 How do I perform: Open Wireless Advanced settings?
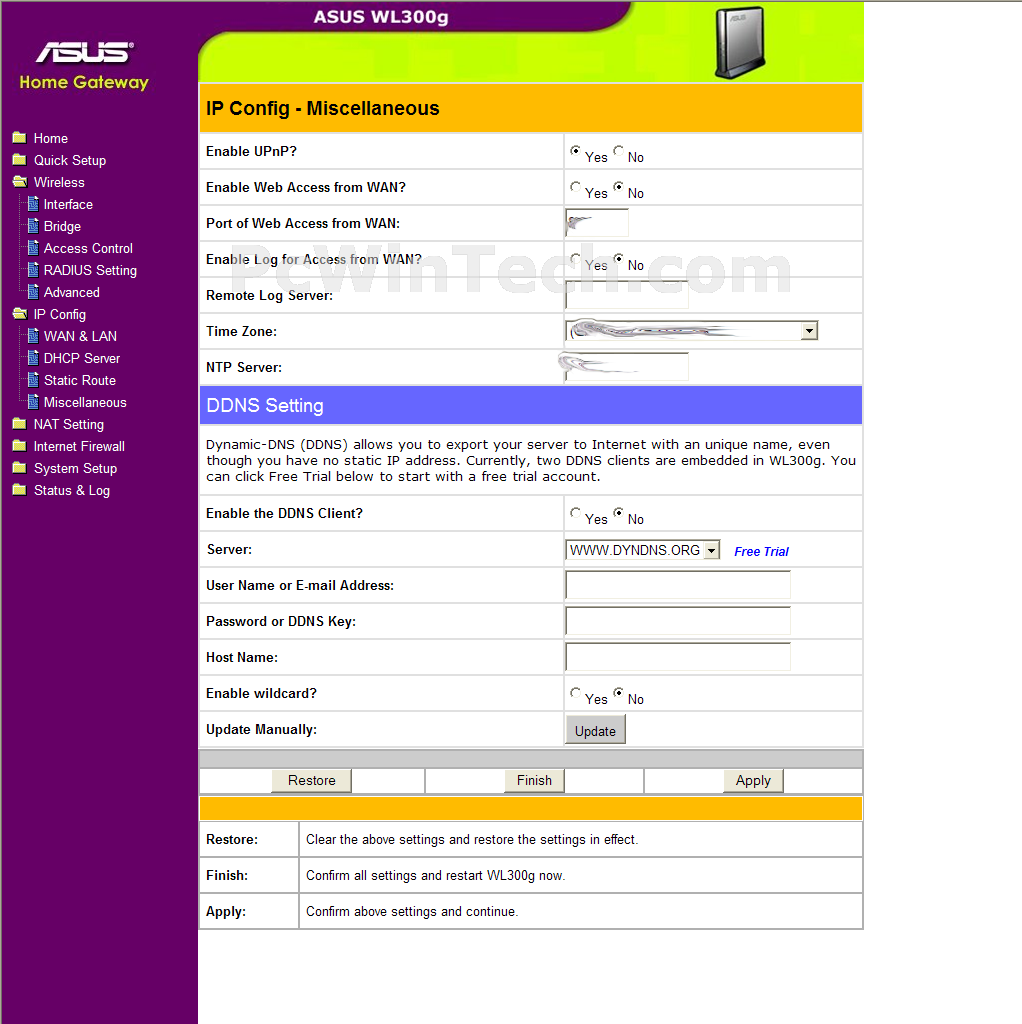72,293
